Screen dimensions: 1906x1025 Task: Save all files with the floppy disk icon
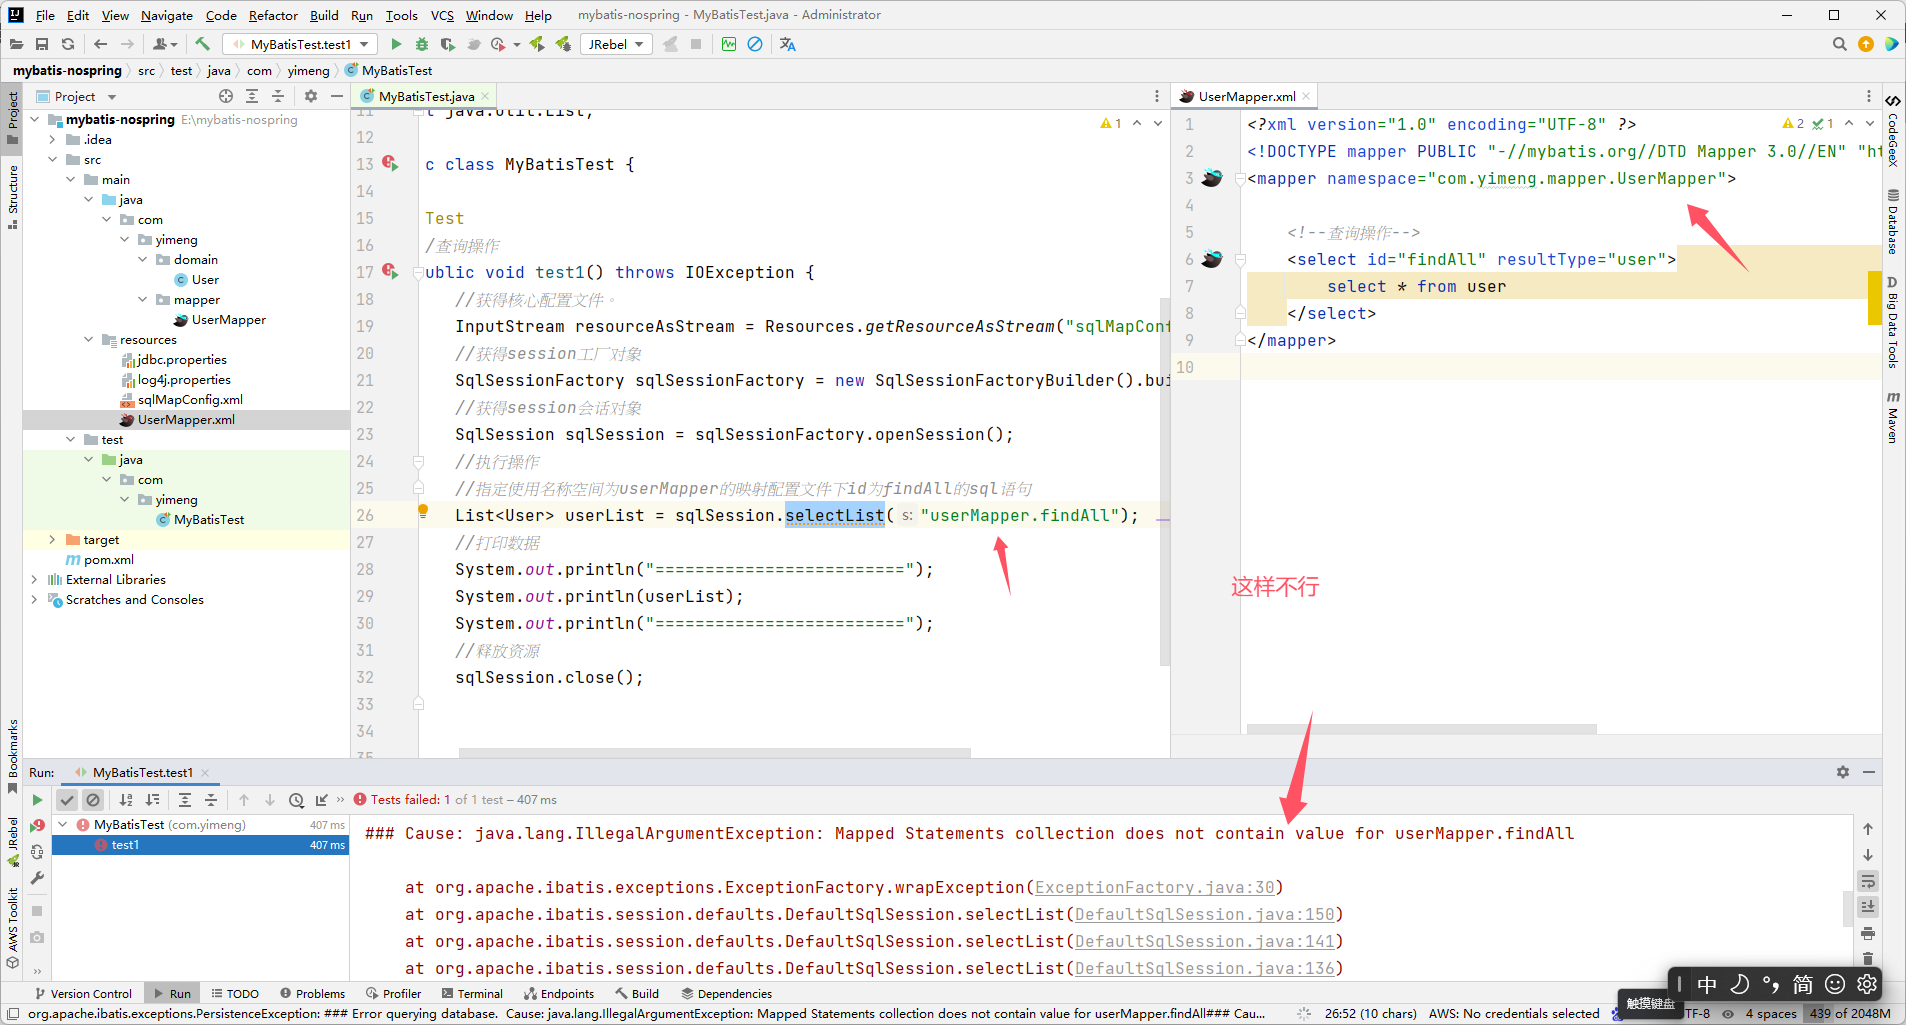pos(42,44)
